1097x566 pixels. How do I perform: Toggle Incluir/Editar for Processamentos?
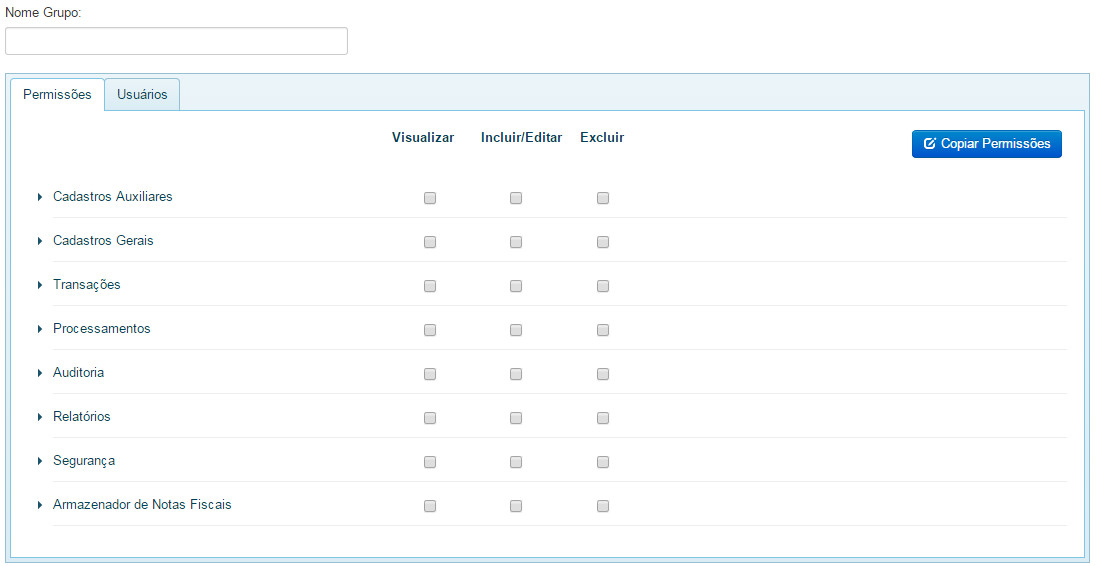coord(516,330)
